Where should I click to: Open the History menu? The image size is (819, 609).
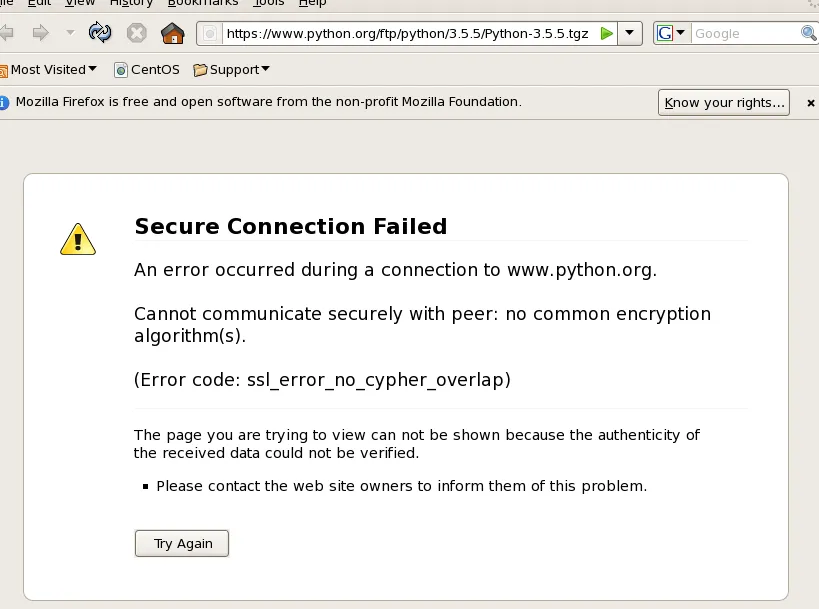(131, 3)
